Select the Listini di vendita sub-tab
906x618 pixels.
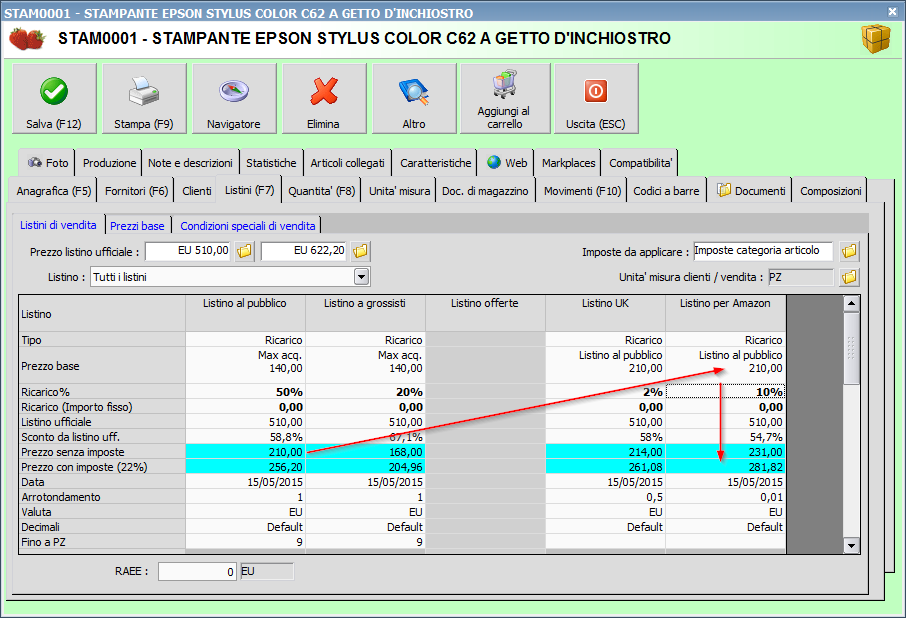pyautogui.click(x=58, y=225)
